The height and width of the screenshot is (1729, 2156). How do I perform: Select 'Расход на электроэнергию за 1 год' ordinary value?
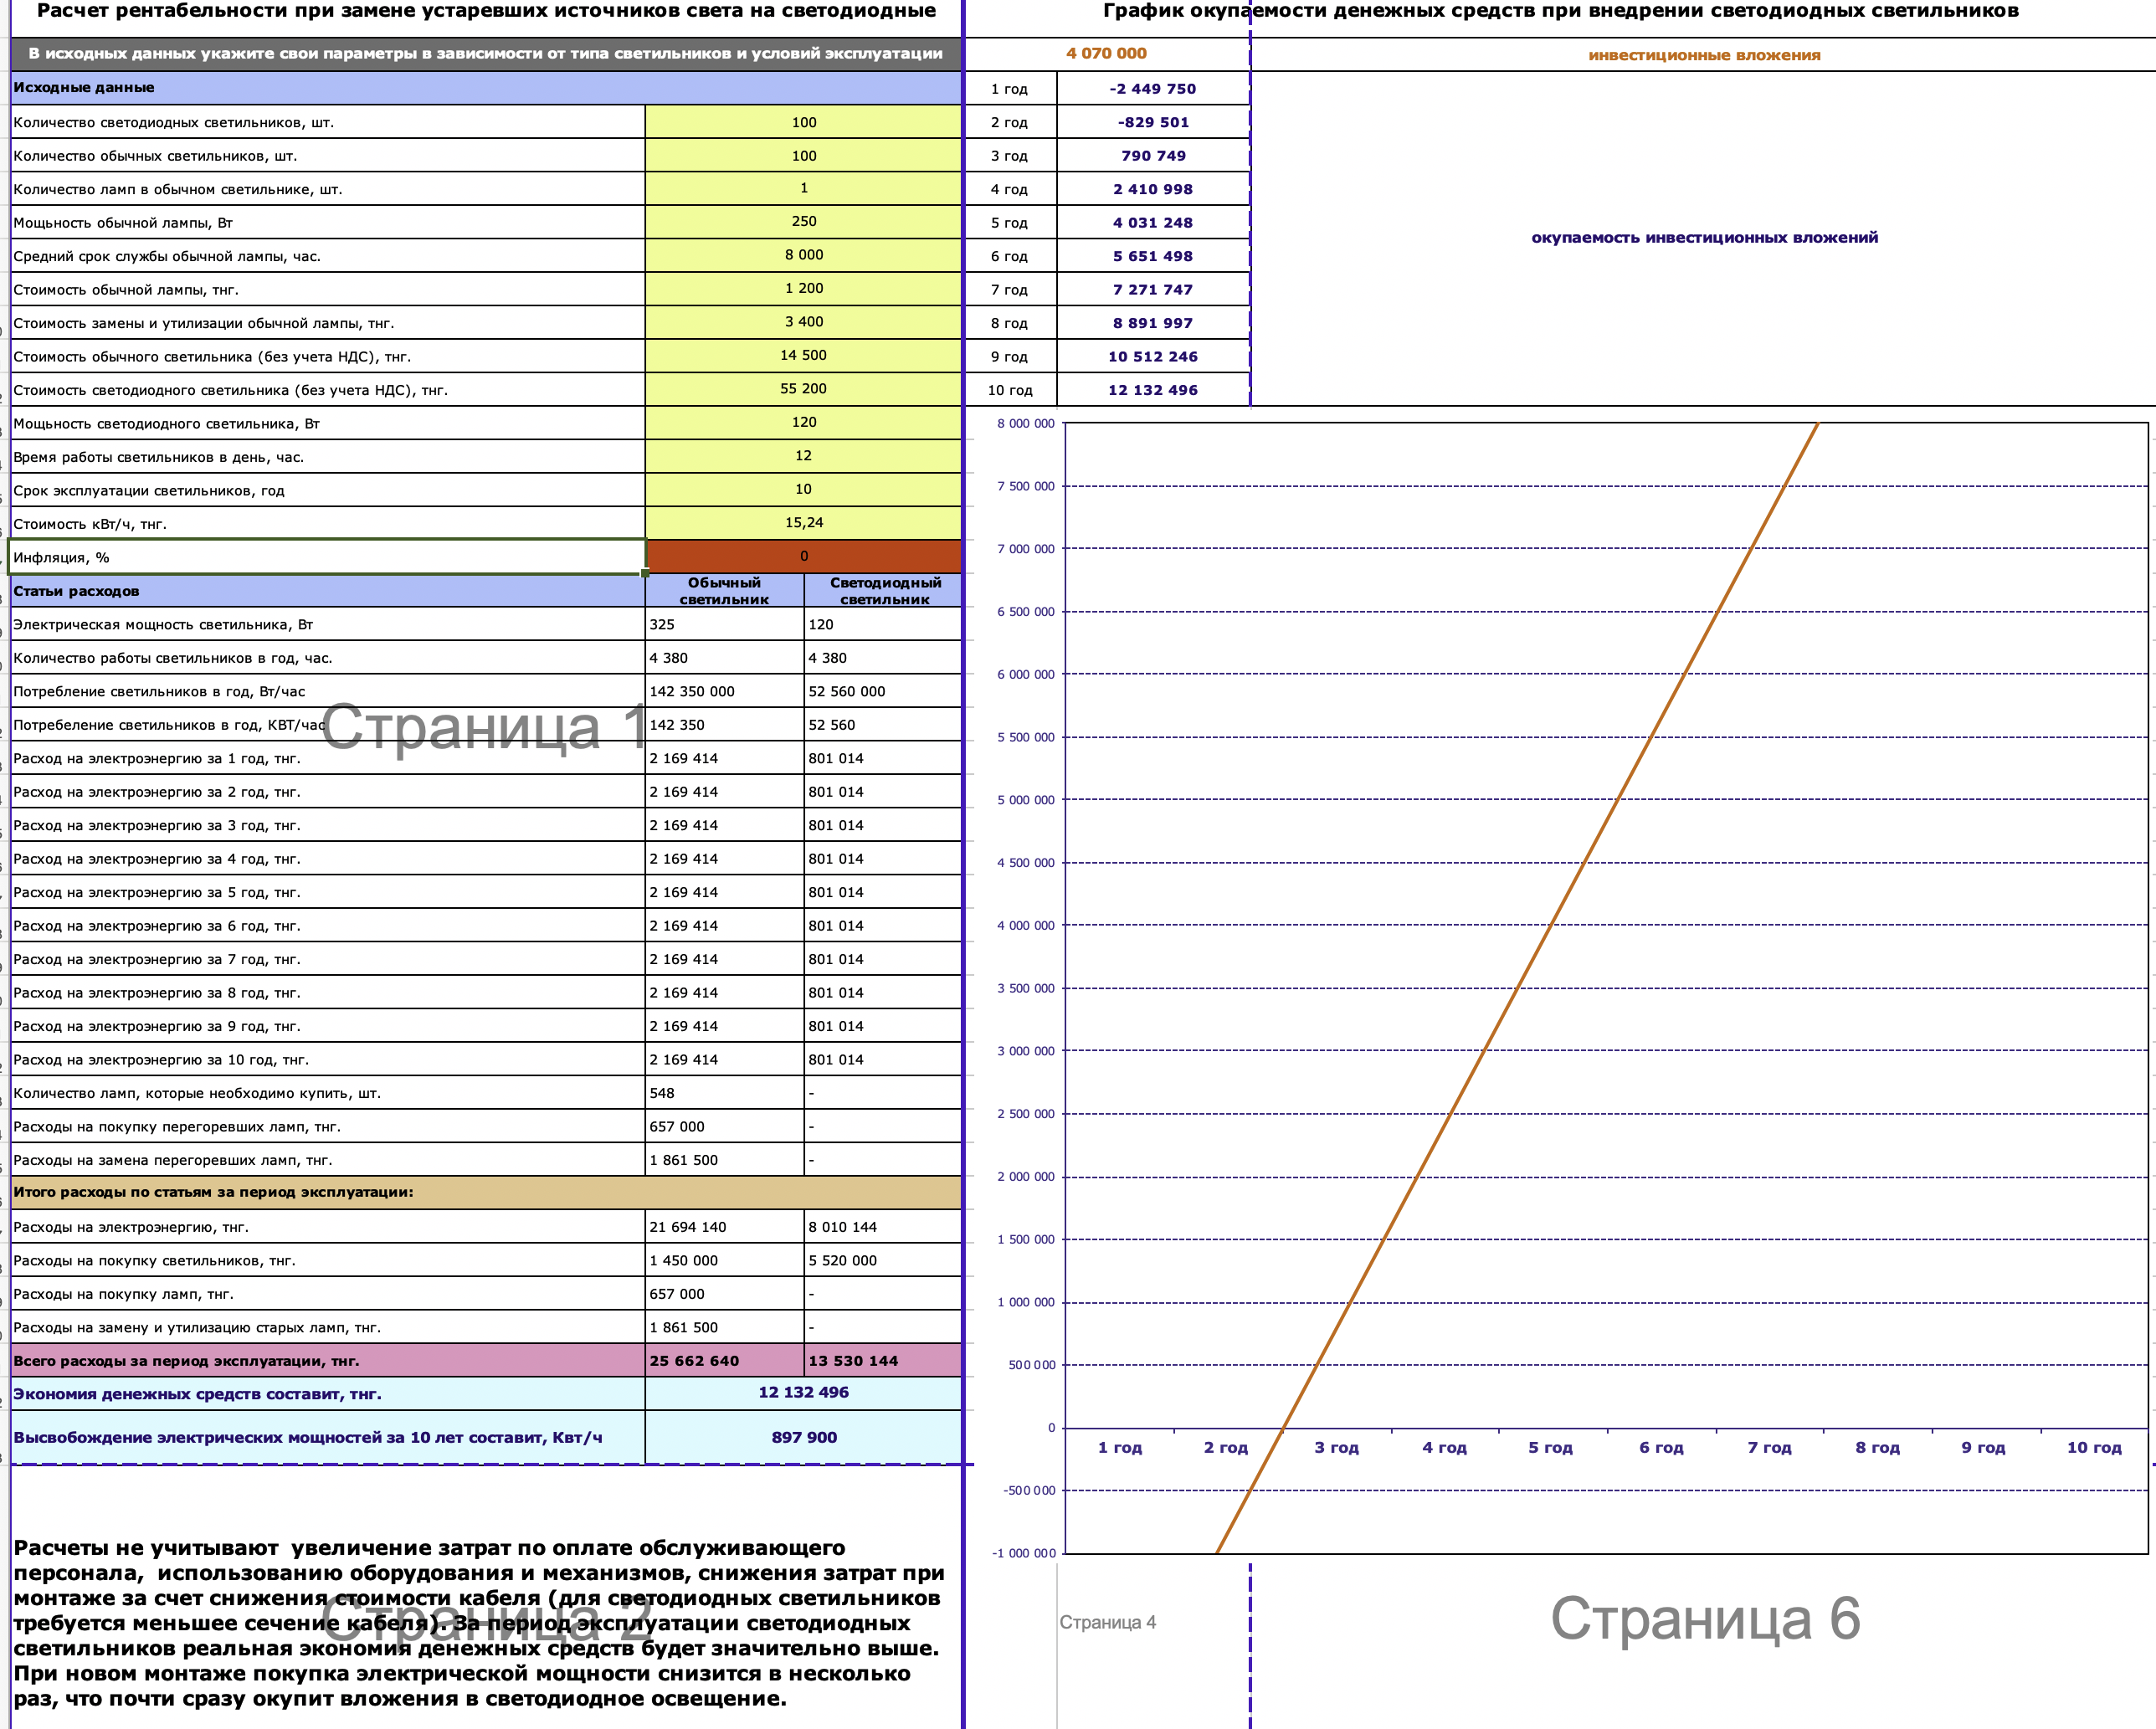tap(724, 759)
